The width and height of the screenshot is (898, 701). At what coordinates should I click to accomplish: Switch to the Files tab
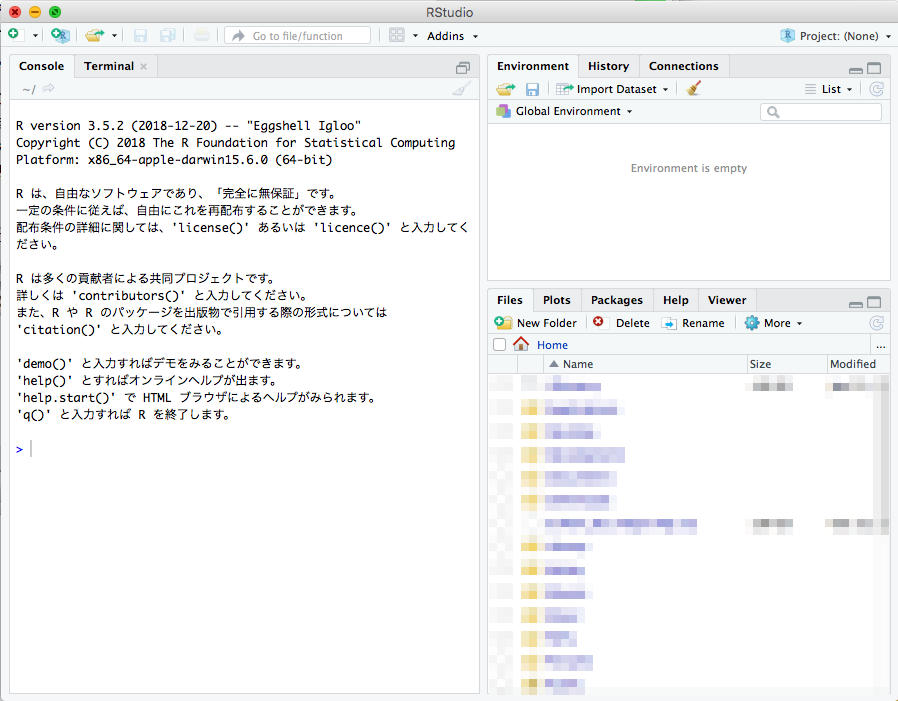click(x=510, y=300)
